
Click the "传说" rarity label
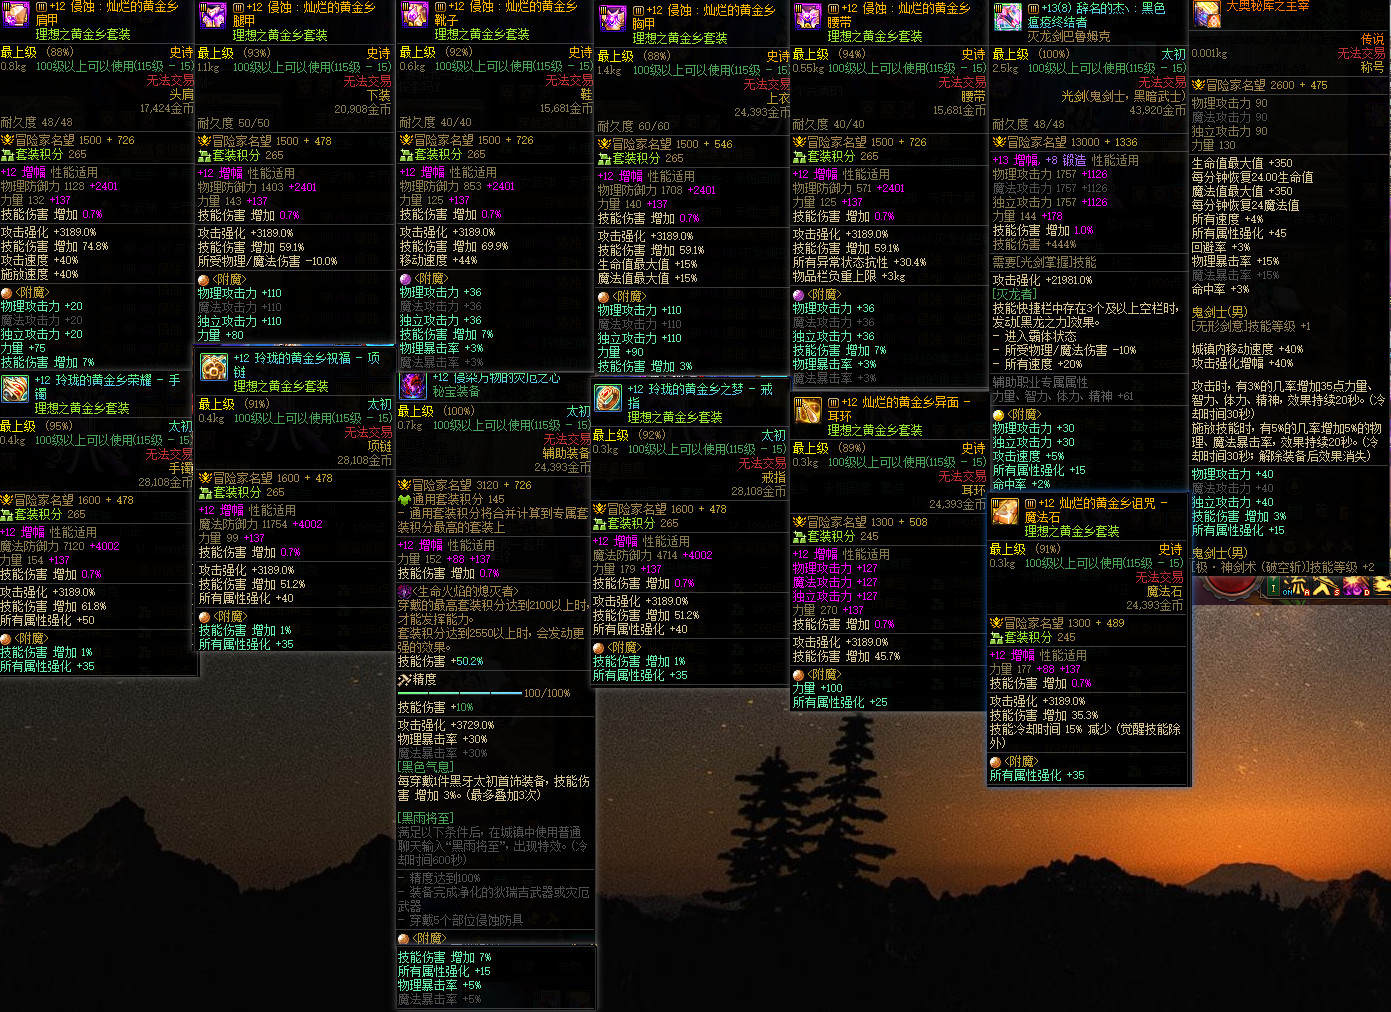tap(1373, 39)
